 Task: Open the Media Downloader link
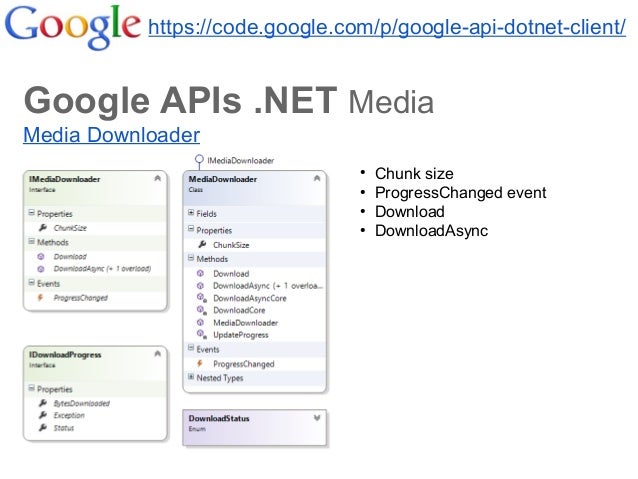(111, 135)
